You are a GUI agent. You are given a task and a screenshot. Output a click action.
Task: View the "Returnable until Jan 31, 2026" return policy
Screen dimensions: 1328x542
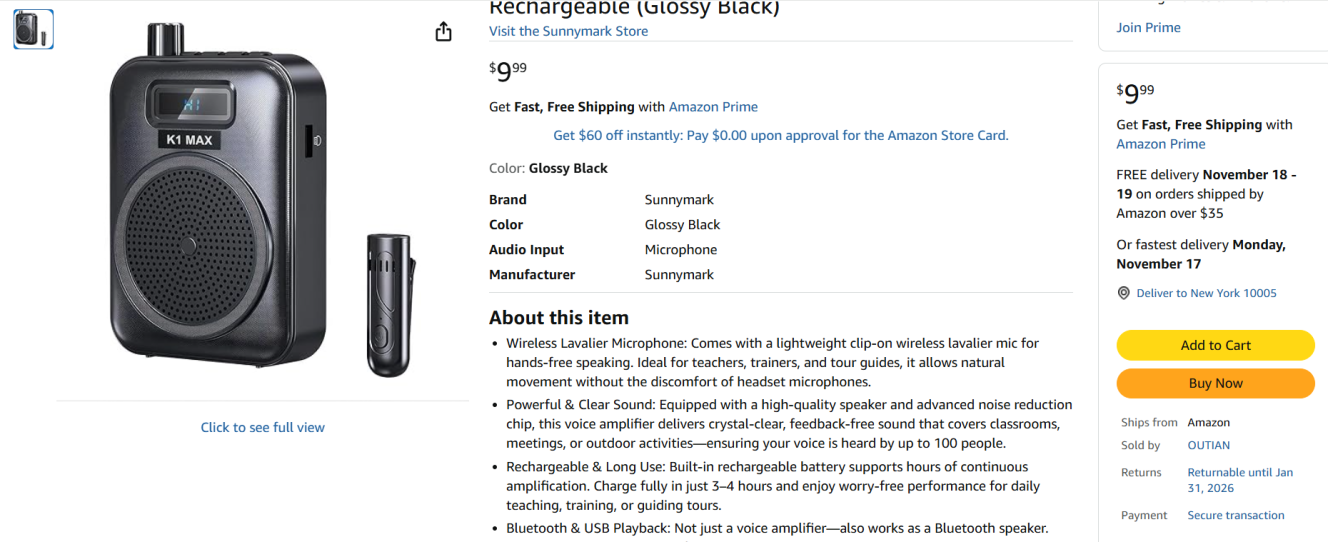coord(1240,480)
